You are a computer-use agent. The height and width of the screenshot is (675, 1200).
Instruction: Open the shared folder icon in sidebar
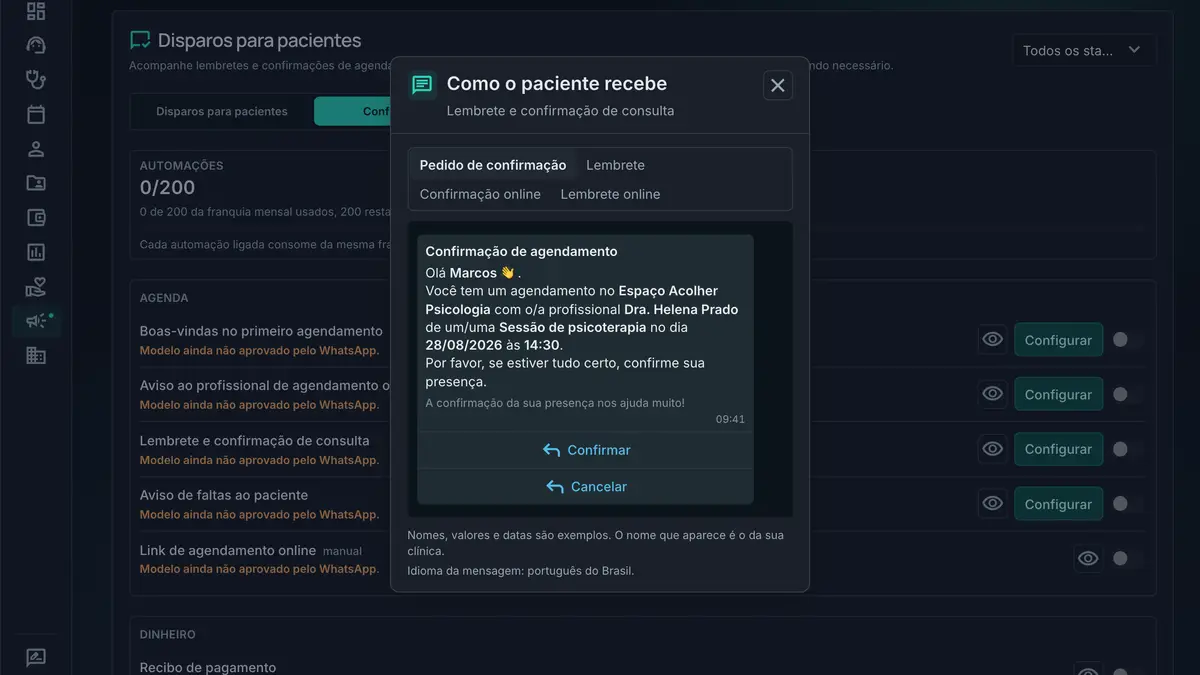click(36, 183)
